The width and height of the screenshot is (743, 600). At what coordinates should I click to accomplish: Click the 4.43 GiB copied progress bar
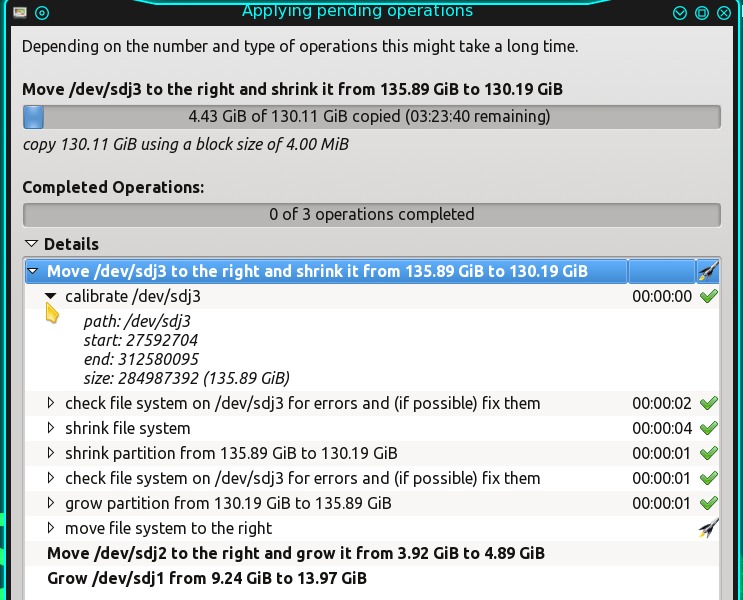[x=372, y=117]
